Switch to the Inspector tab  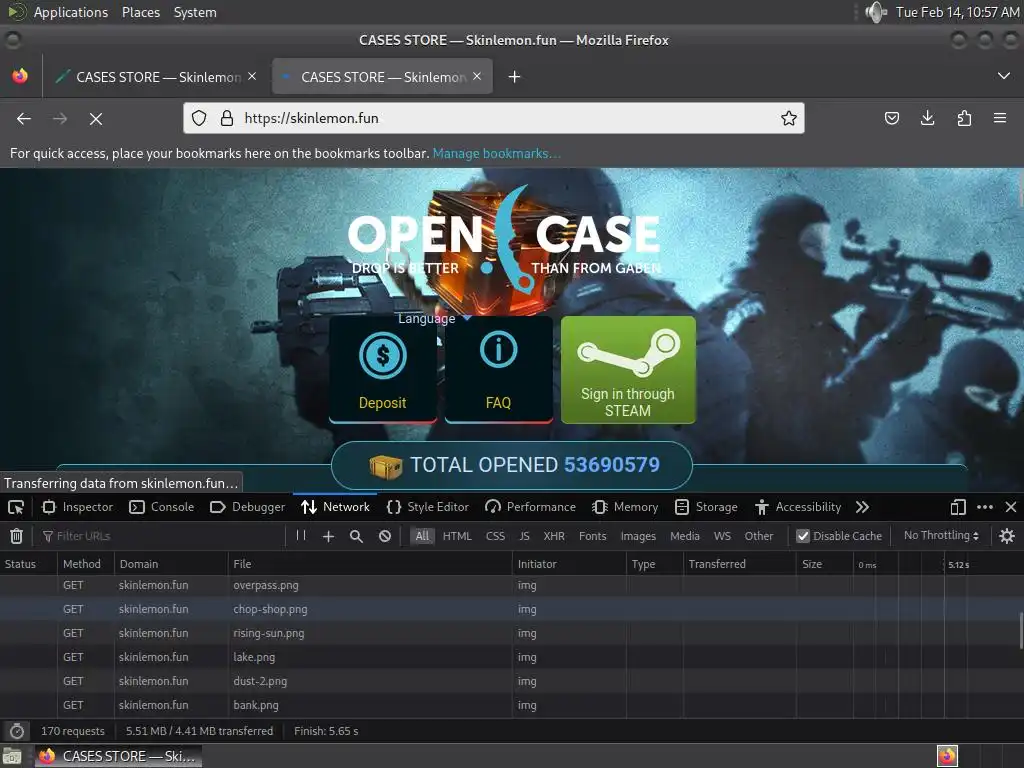click(x=78, y=507)
